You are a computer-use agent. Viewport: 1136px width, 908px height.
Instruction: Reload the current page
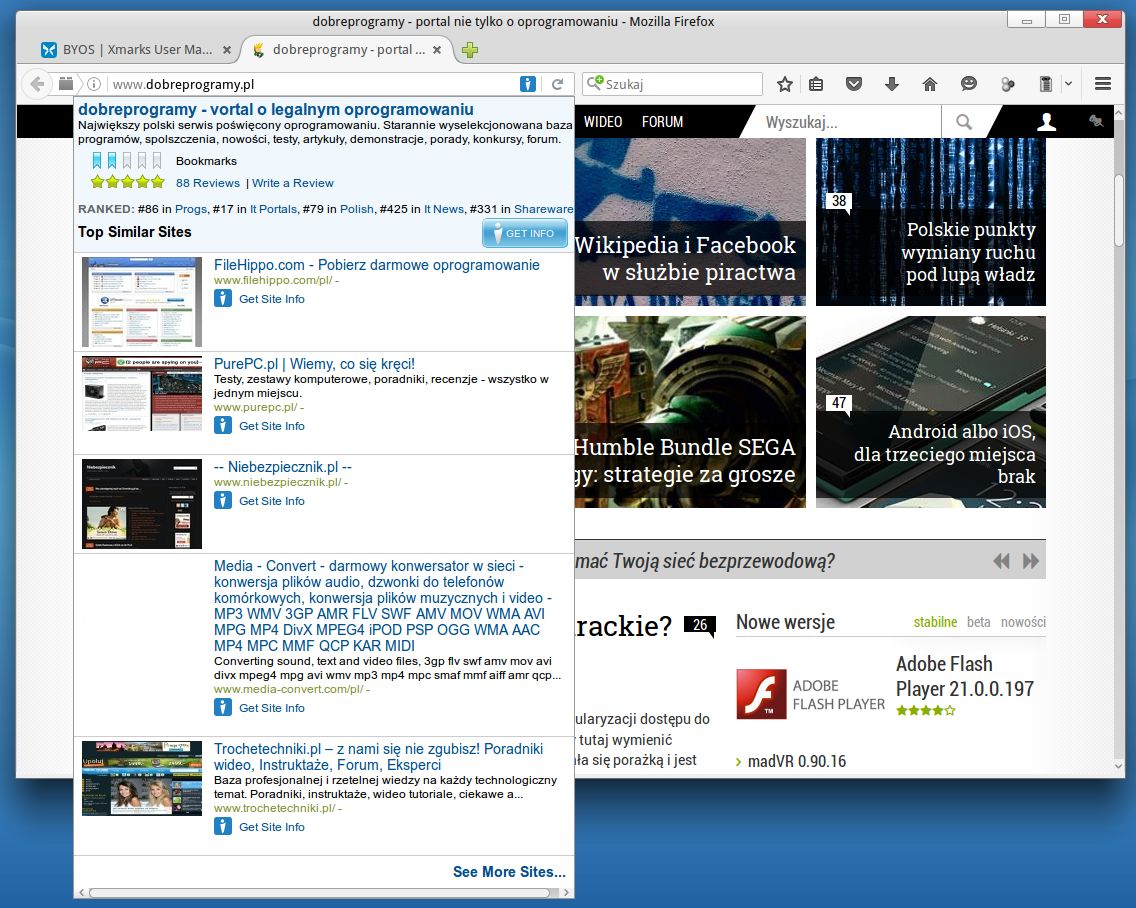[557, 84]
